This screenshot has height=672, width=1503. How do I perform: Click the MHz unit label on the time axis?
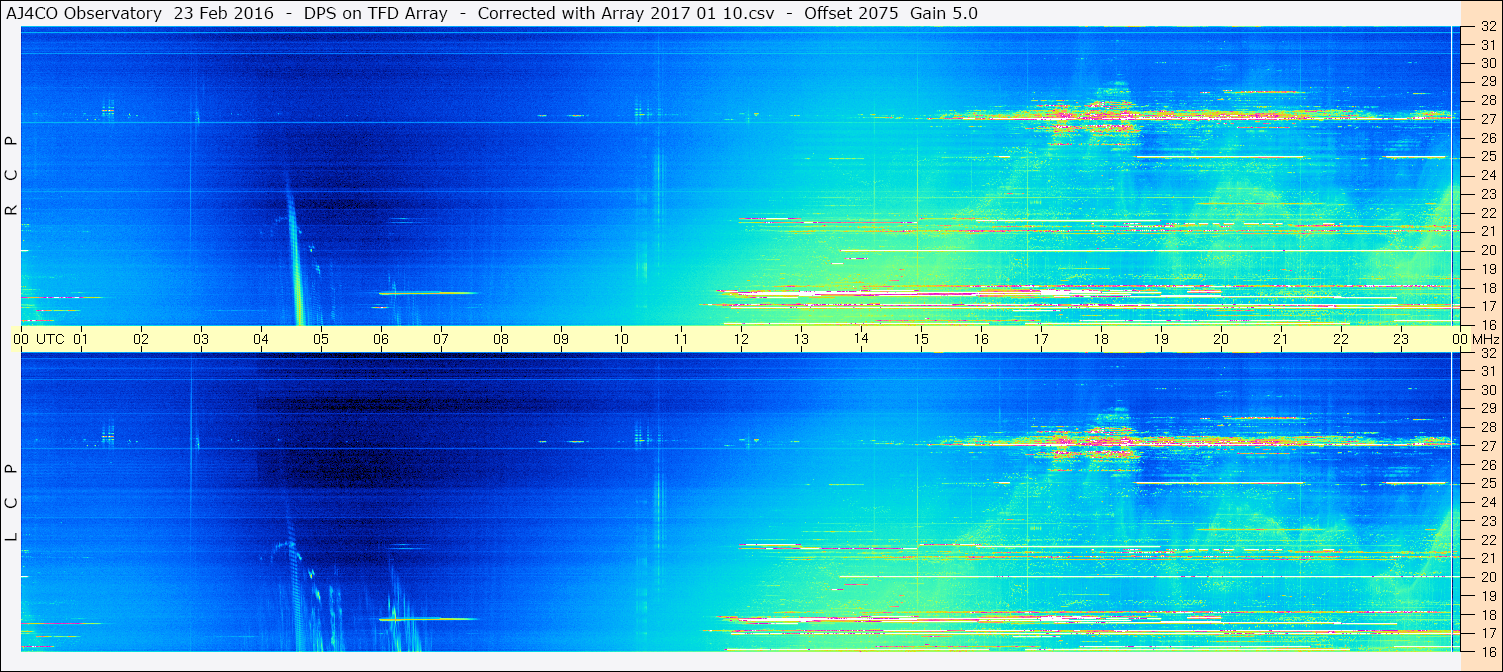tap(1485, 339)
